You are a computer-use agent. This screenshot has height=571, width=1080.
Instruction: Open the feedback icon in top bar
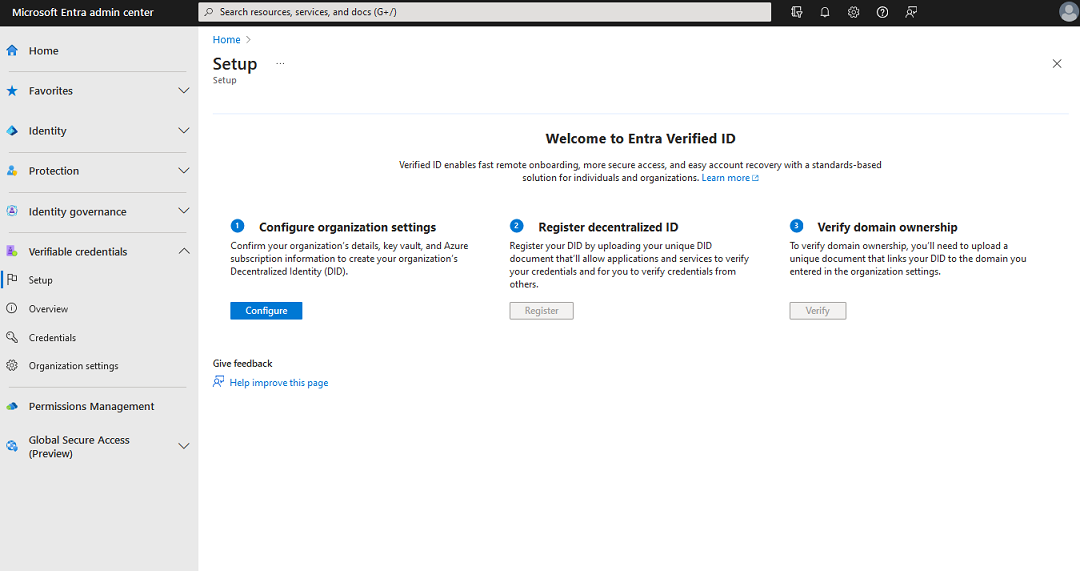[911, 12]
